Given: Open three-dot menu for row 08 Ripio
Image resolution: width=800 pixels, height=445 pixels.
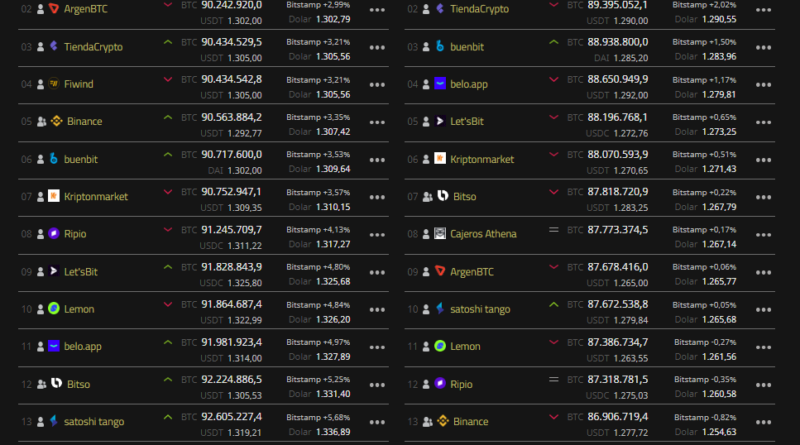Looking at the screenshot, I should 377,234.
